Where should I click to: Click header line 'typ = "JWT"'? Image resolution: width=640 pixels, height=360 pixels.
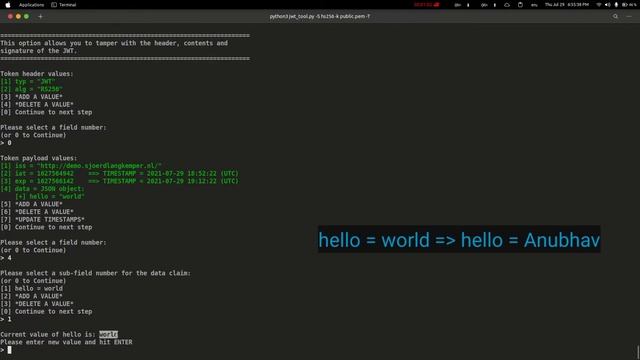tap(28, 81)
